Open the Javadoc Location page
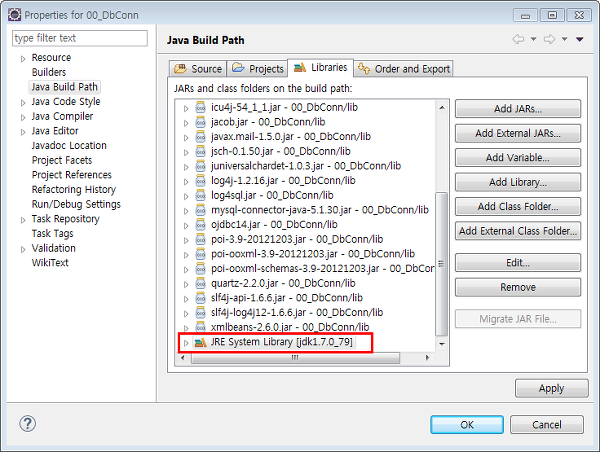 (x=69, y=146)
